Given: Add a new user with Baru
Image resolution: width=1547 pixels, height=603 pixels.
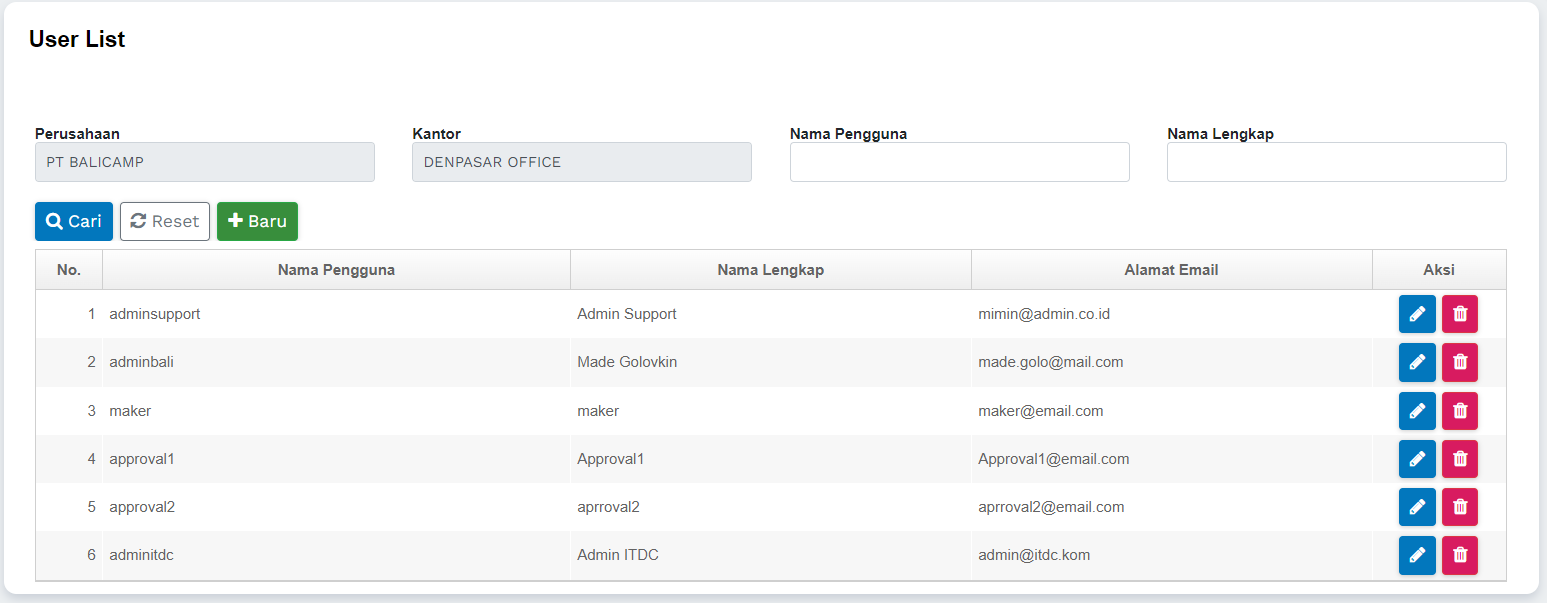Looking at the screenshot, I should click(257, 221).
